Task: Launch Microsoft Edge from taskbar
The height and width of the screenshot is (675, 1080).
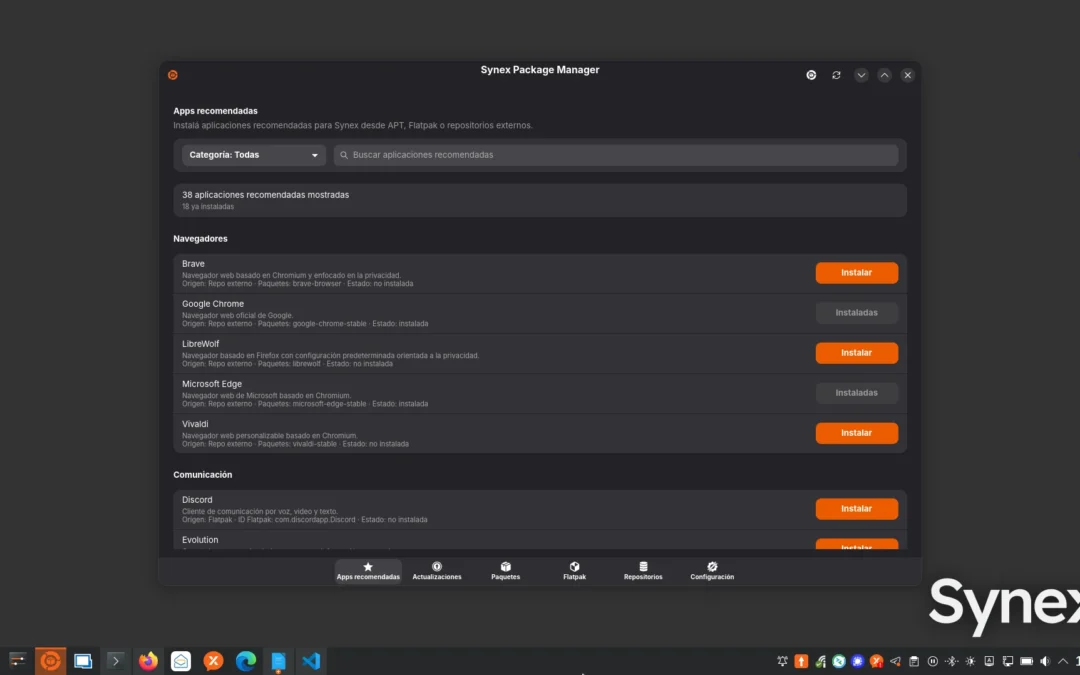Action: 246,661
